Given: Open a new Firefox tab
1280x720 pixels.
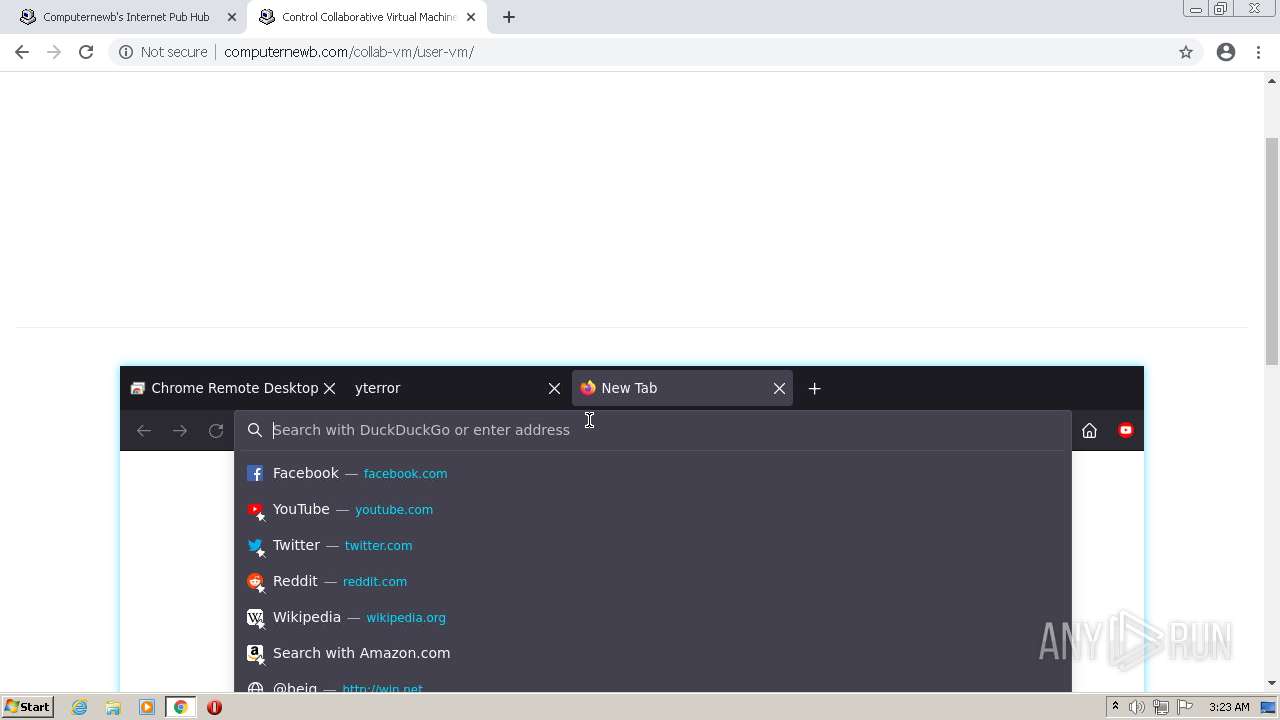Looking at the screenshot, I should pos(814,388).
